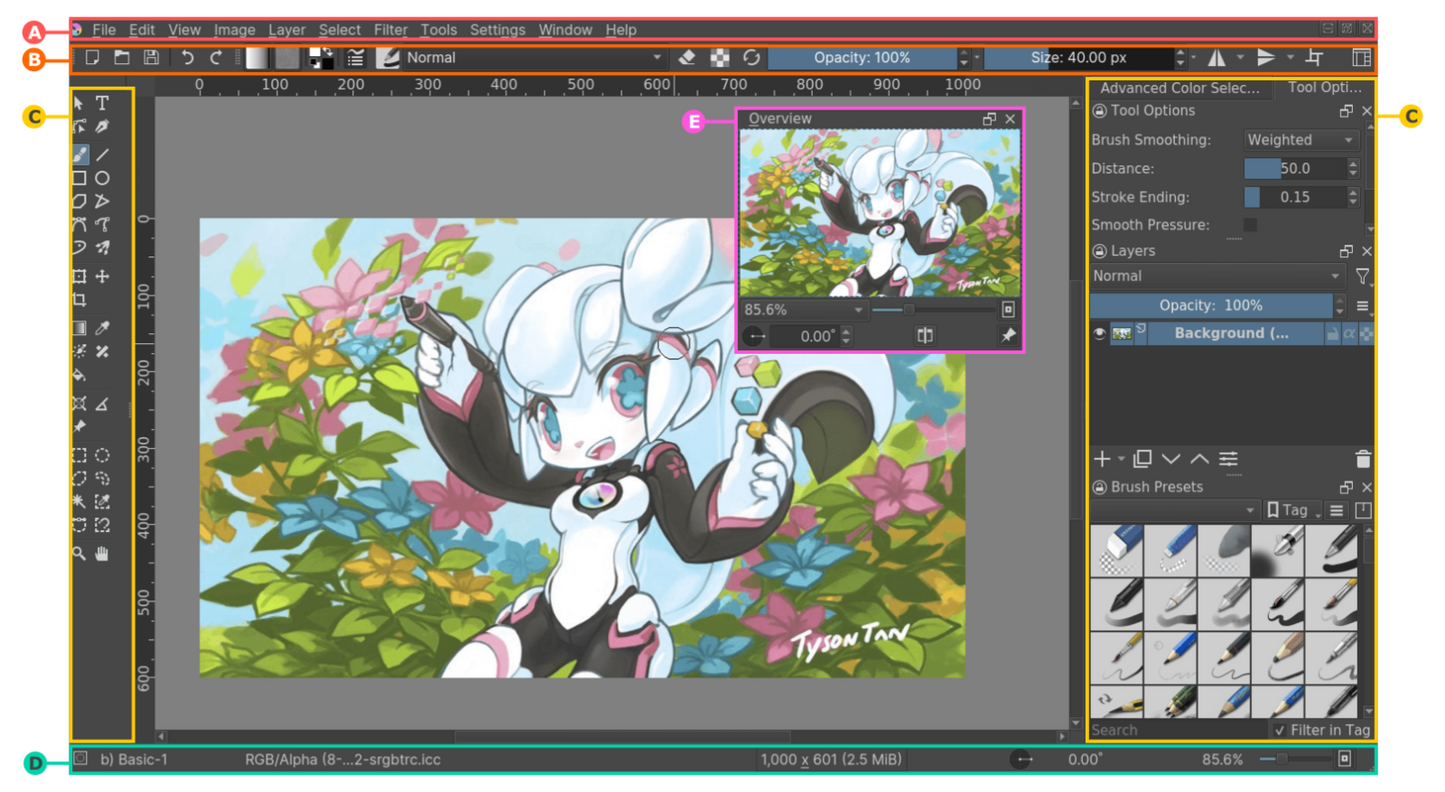Switch to the Advanced Color Selector tab
Image resolution: width=1445 pixels, height=792 pixels.
(1180, 88)
